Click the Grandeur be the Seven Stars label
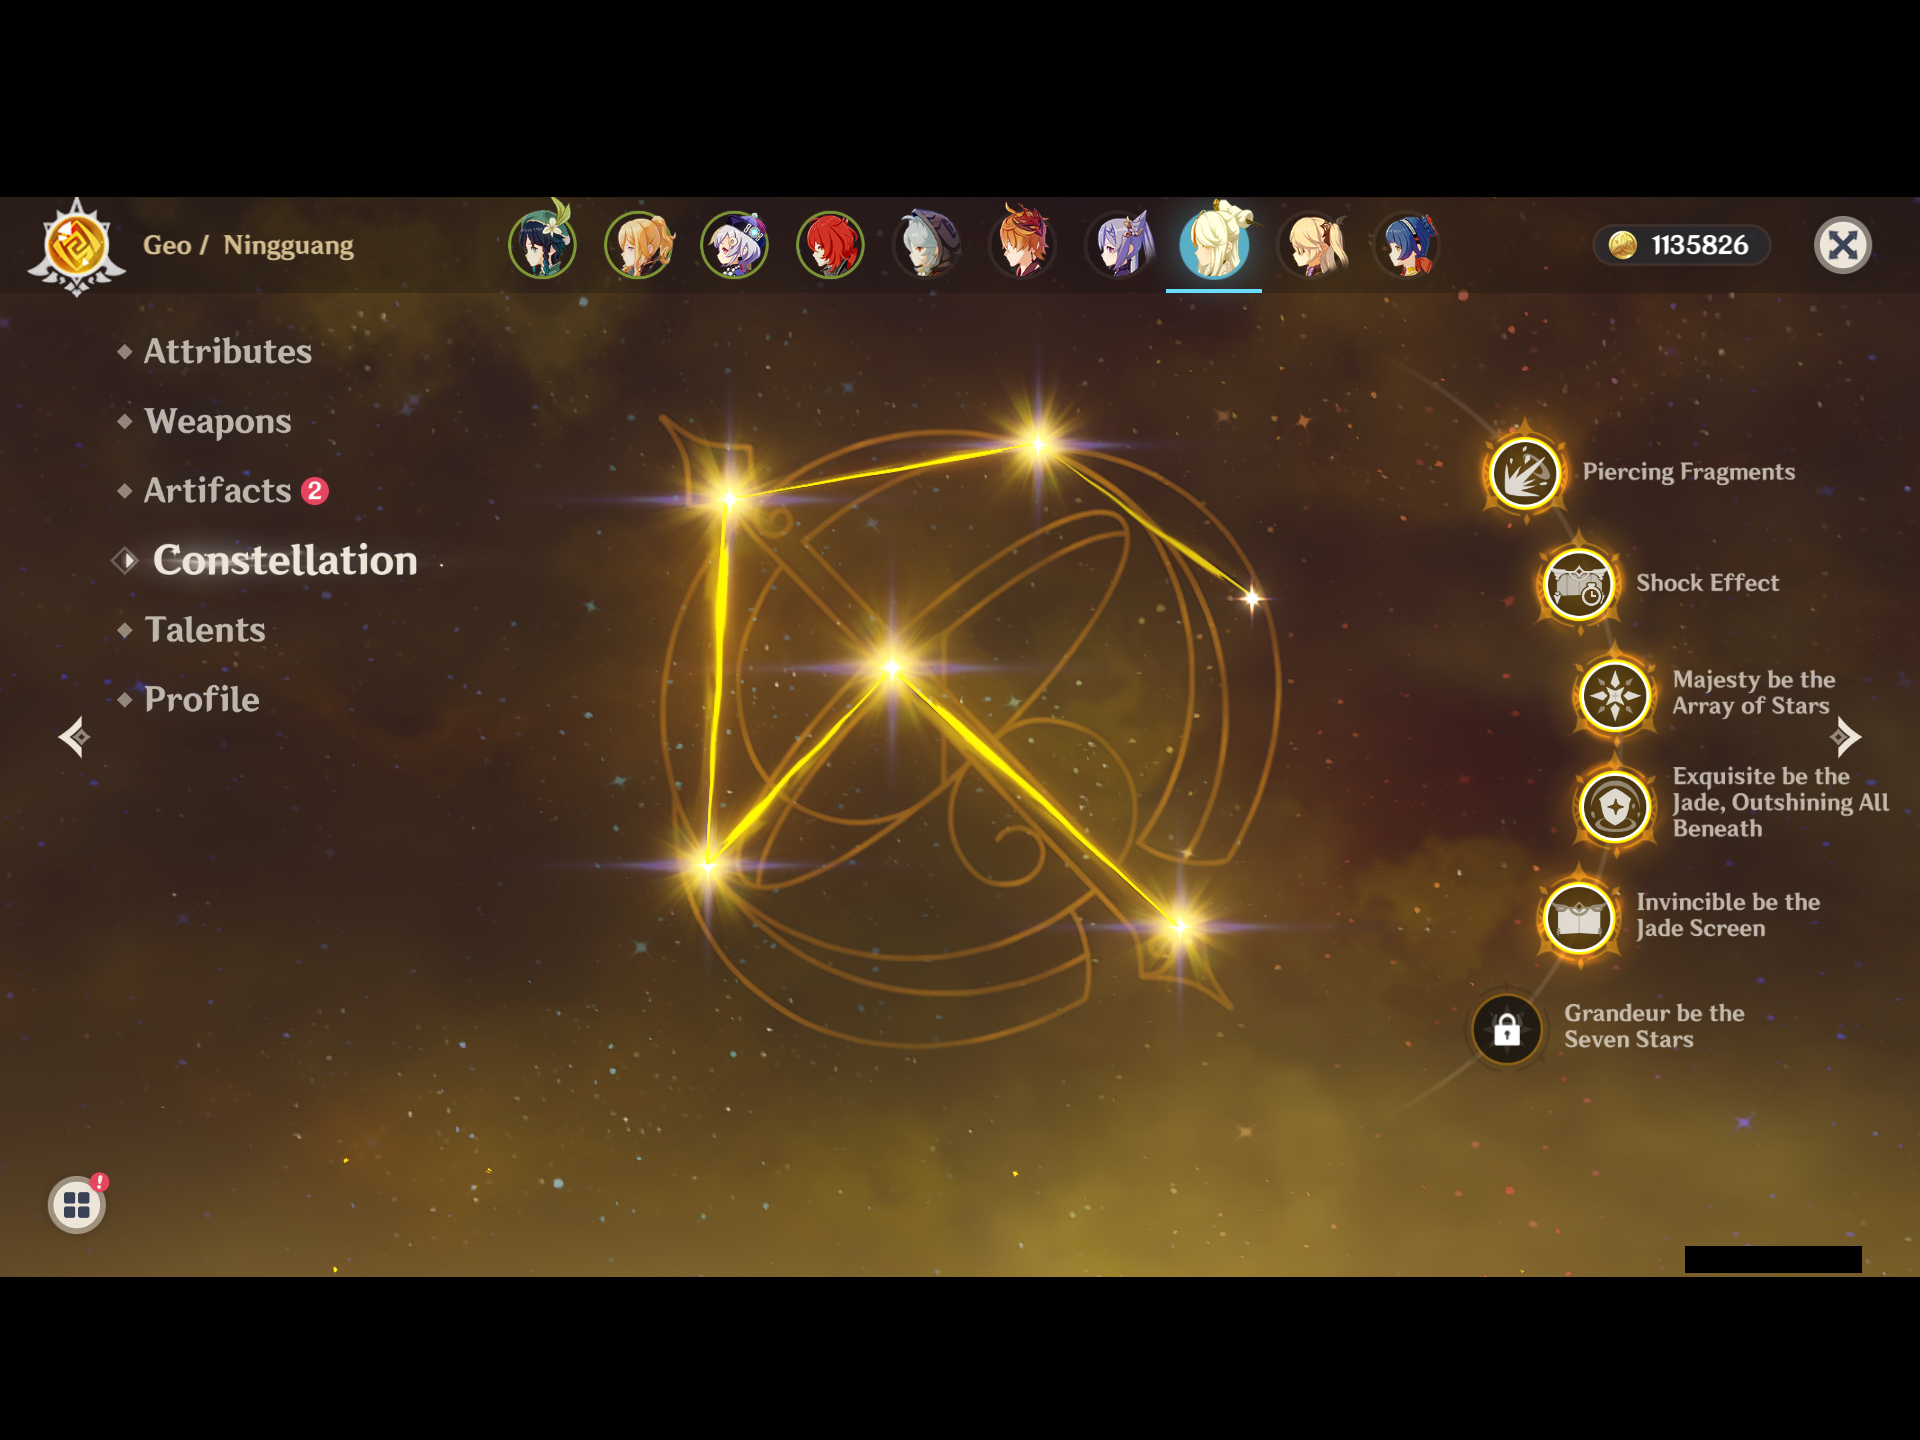Viewport: 1920px width, 1440px height. click(1654, 1026)
